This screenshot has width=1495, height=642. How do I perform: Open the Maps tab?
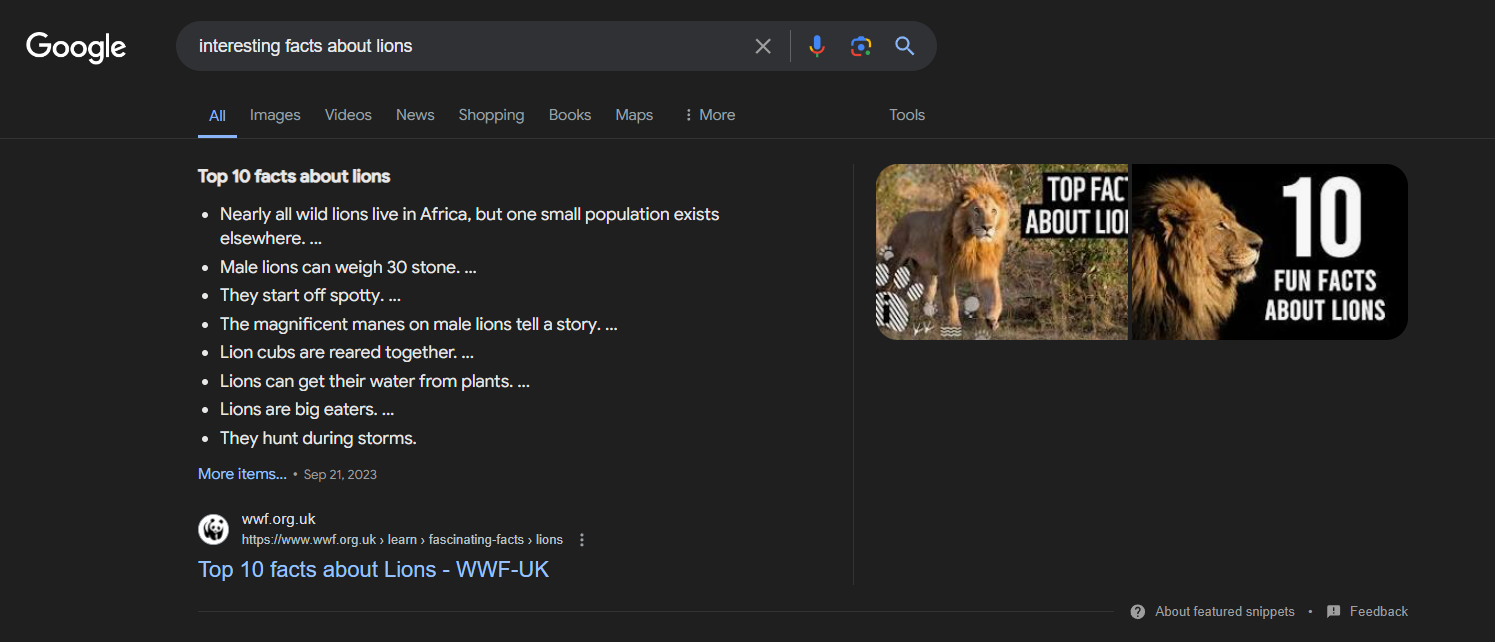(x=634, y=115)
